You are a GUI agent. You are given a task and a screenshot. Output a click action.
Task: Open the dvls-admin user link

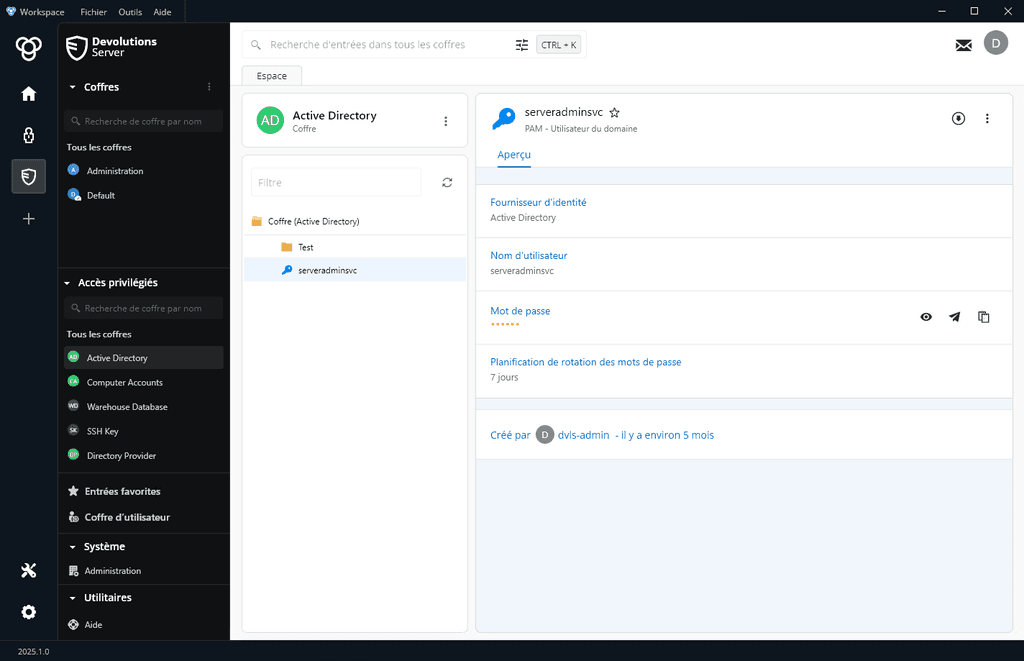(x=582, y=435)
